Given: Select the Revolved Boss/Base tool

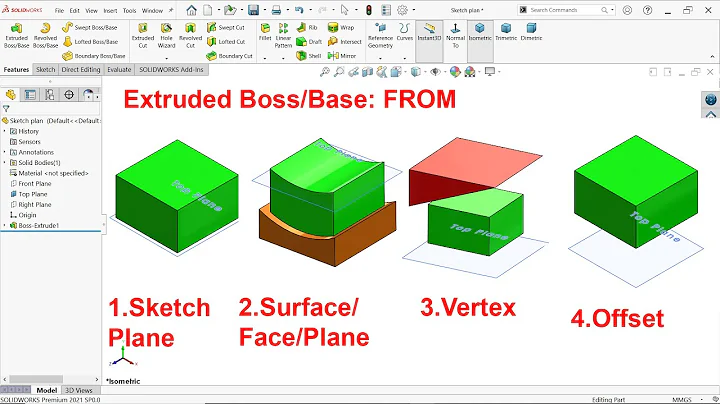Looking at the screenshot, I should coord(45,35).
